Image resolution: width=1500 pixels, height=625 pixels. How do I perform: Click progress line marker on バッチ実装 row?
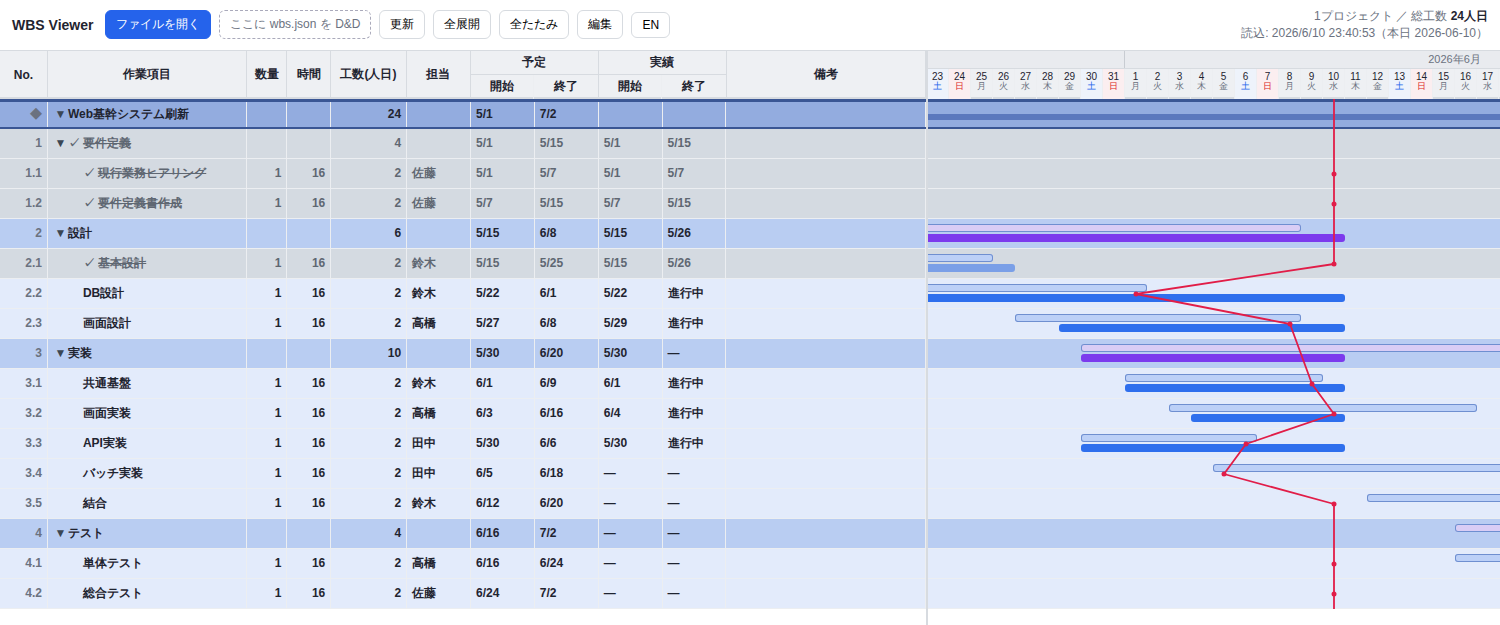click(1224, 474)
